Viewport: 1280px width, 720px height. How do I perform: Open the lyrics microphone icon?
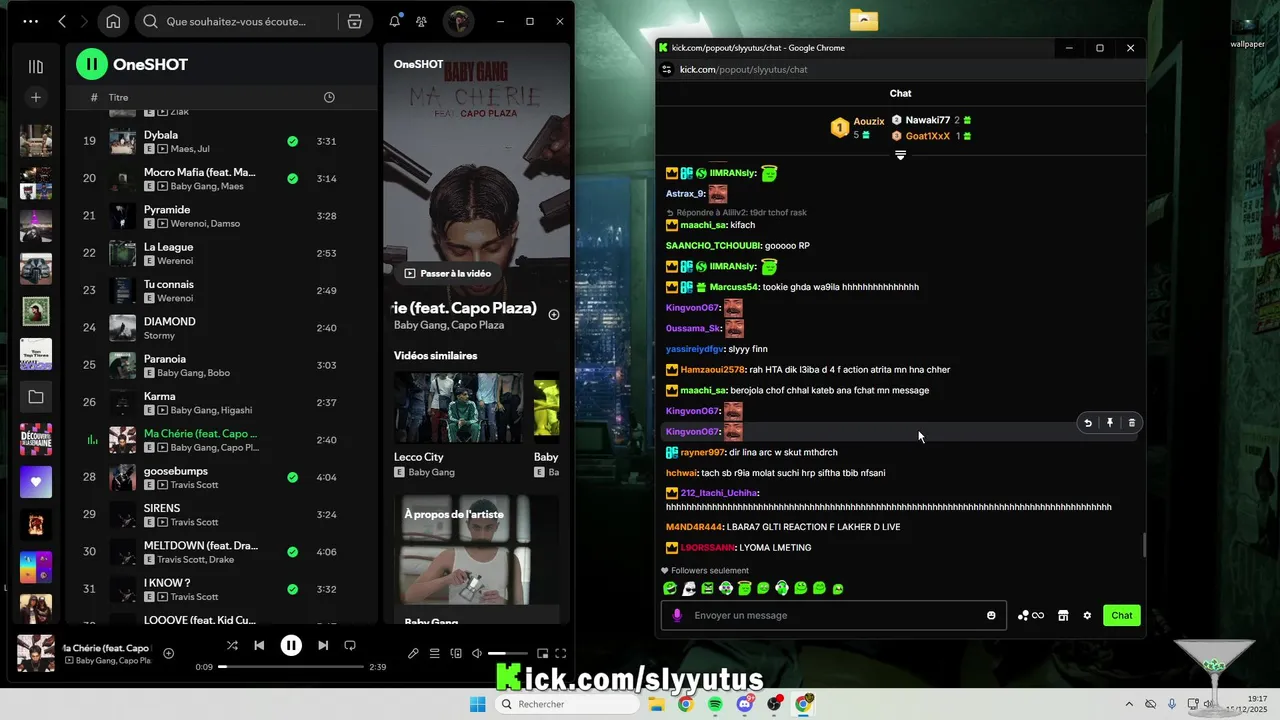[413, 653]
